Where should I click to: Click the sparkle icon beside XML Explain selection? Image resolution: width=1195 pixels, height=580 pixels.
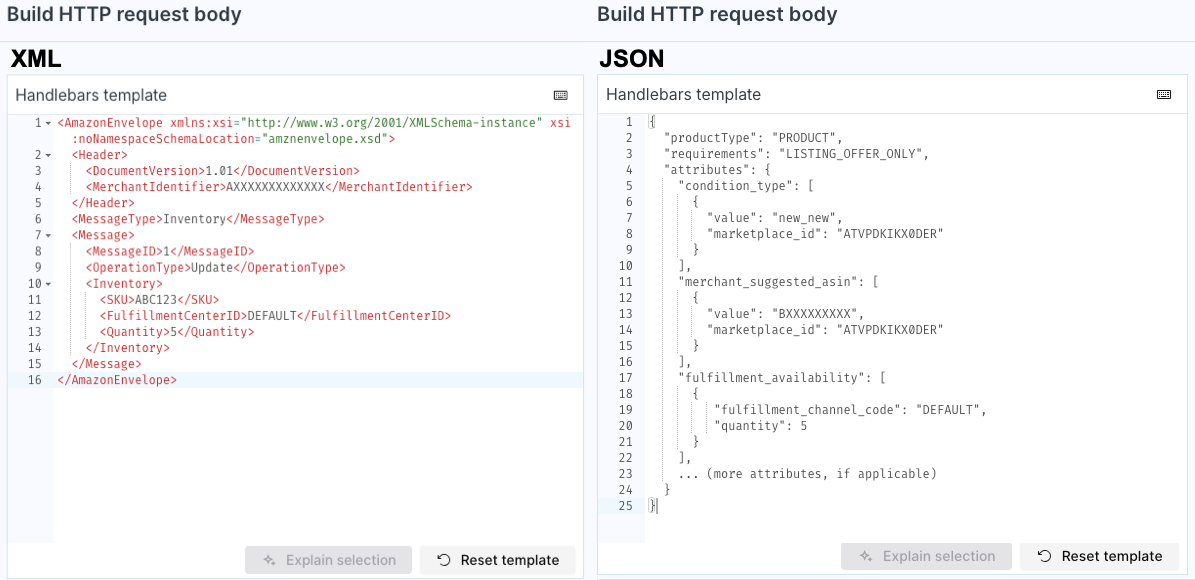pos(270,560)
